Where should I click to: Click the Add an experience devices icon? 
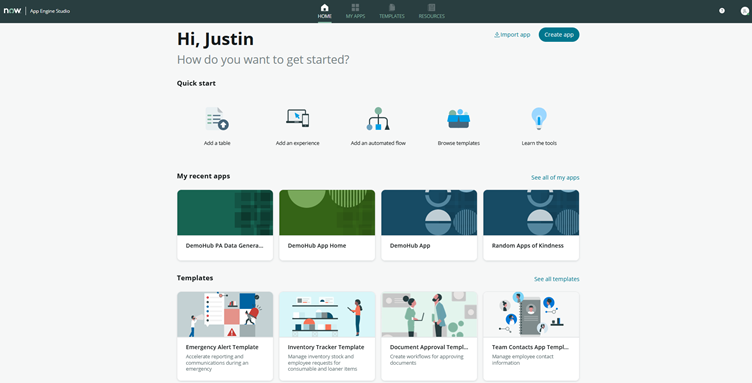(297, 118)
